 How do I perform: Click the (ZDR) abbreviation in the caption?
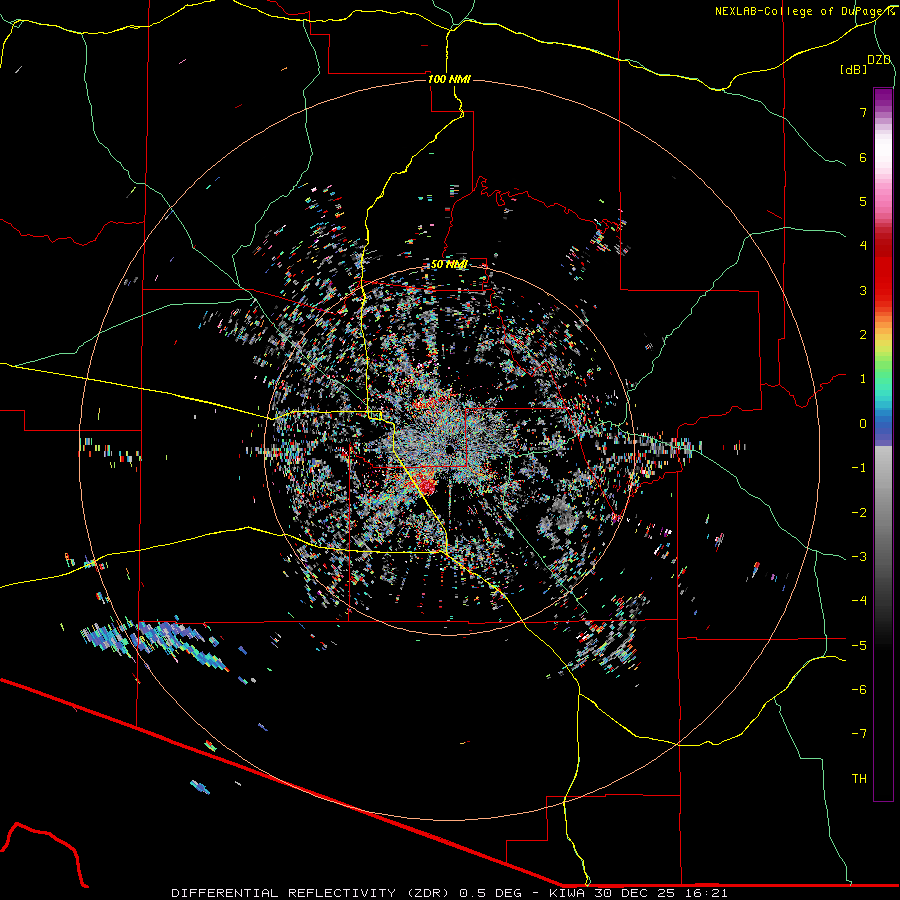tap(430, 893)
